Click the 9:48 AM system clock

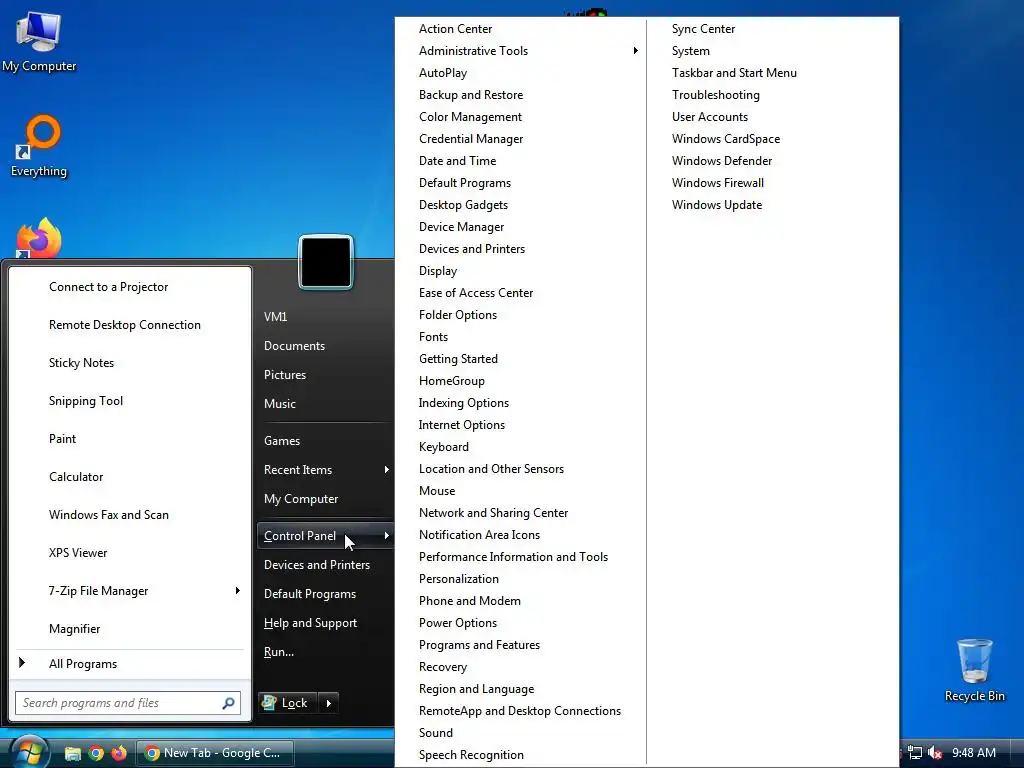(974, 753)
